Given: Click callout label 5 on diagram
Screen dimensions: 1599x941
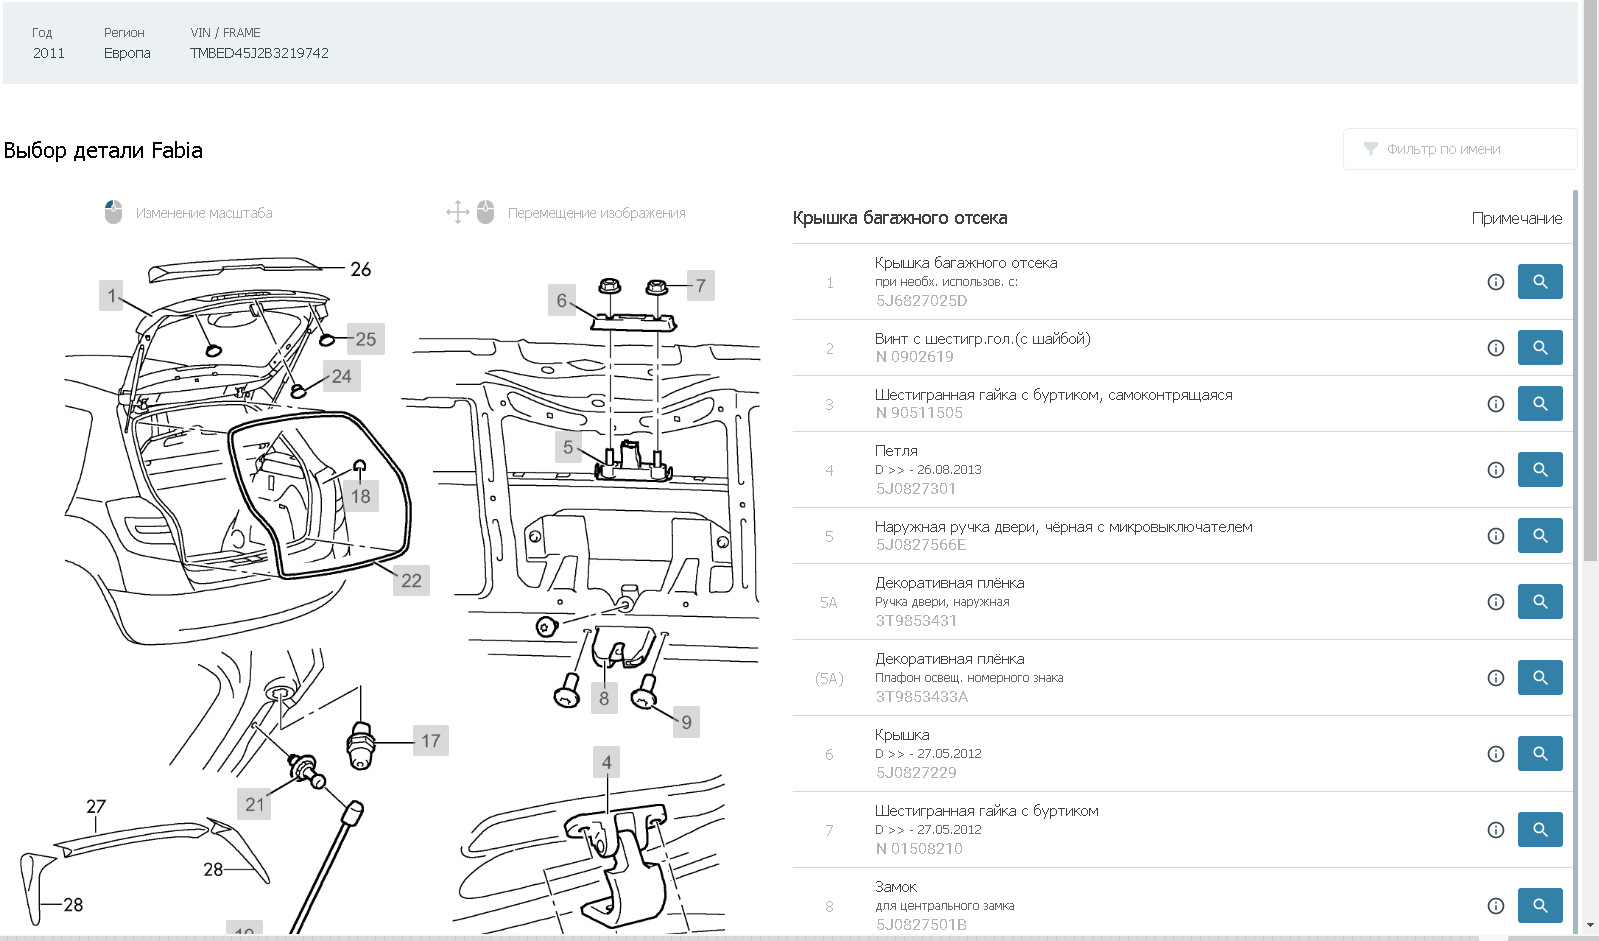Looking at the screenshot, I should [568, 447].
